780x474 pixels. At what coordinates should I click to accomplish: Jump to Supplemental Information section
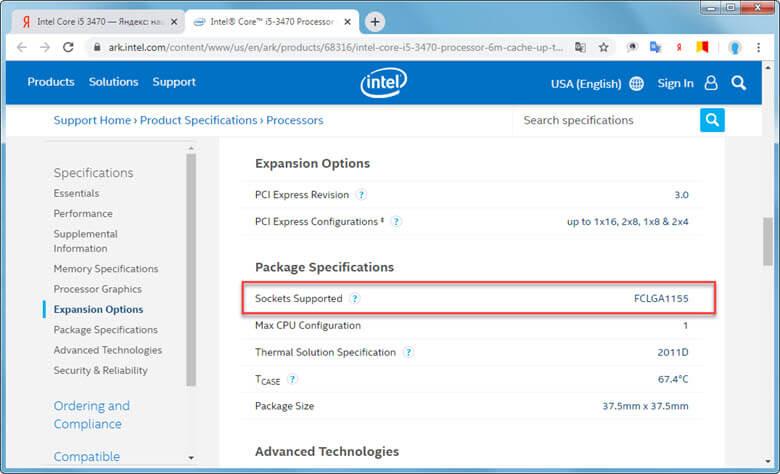tap(86, 241)
